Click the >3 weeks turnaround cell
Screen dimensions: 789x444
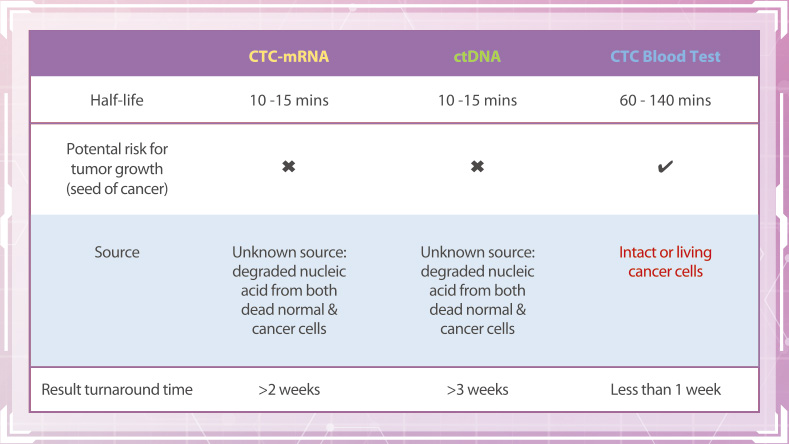pyautogui.click(x=477, y=389)
